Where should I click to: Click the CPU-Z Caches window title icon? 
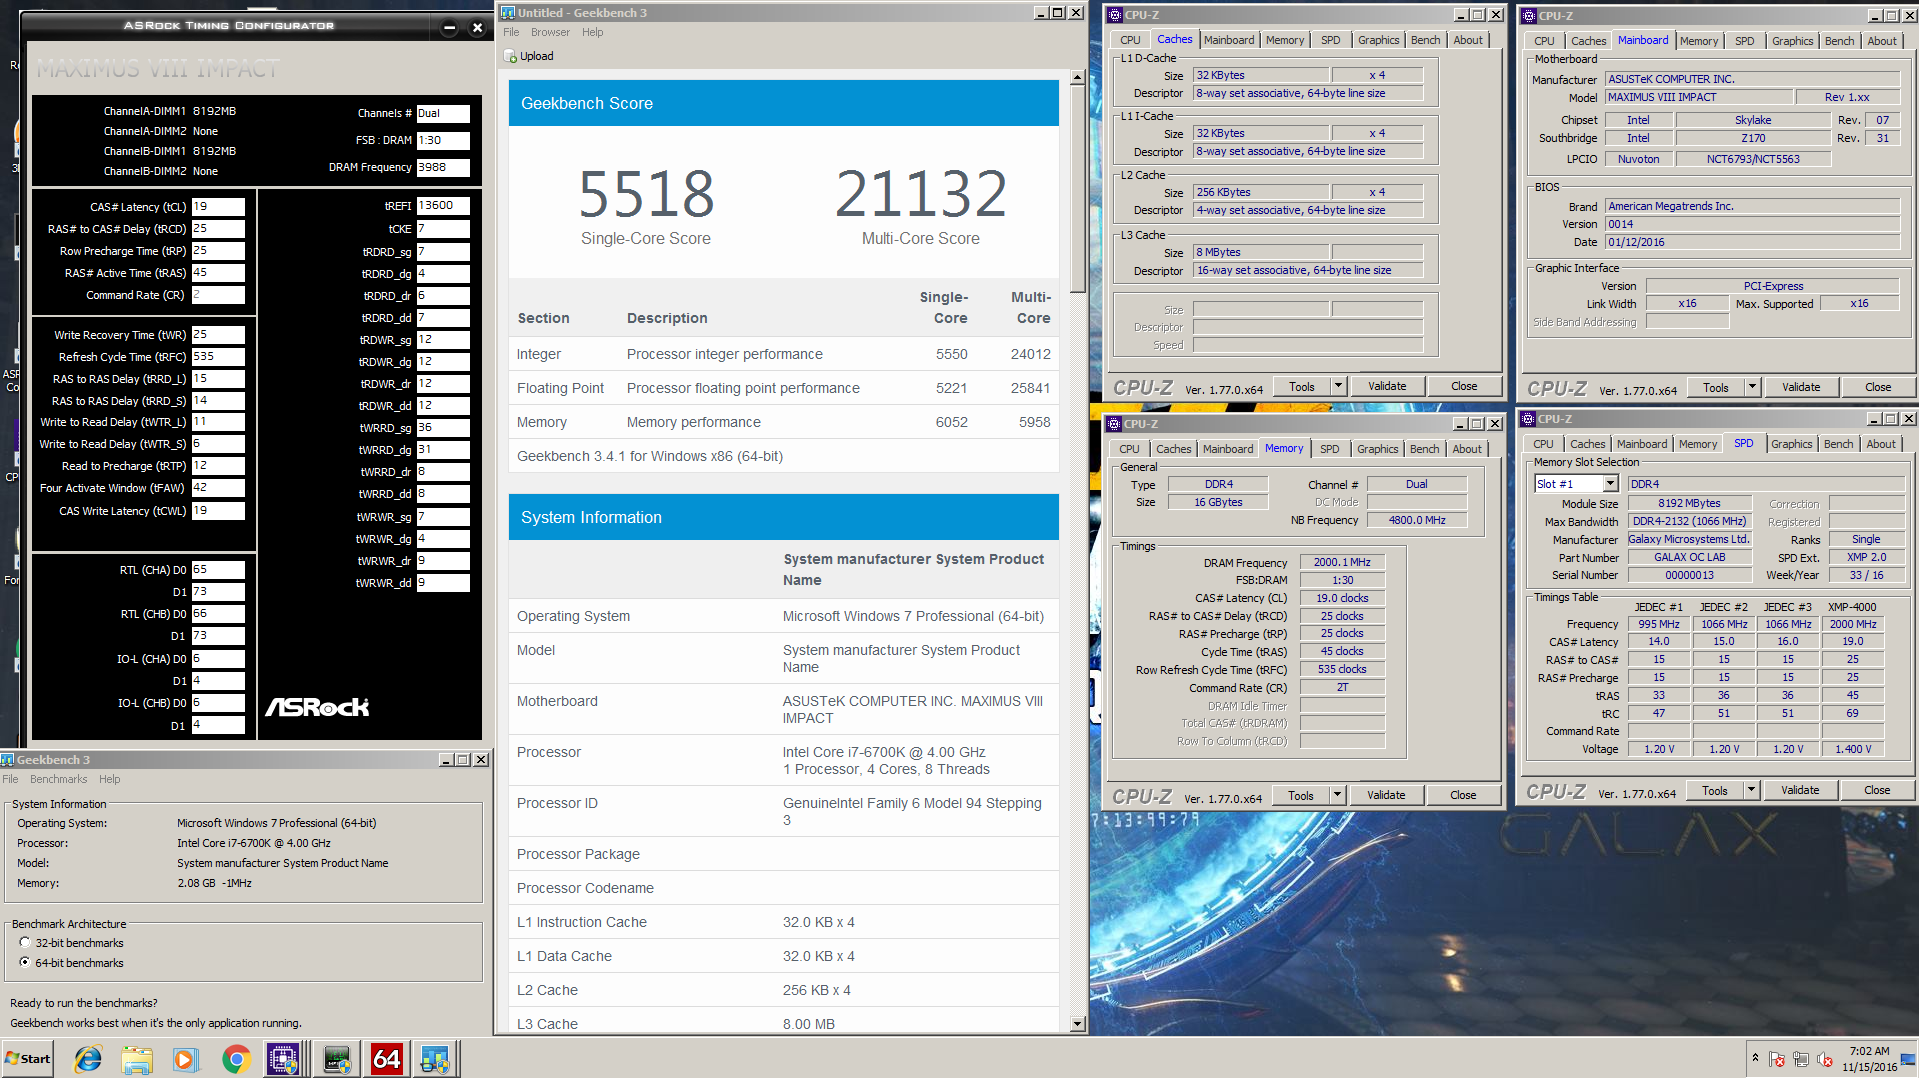[1115, 15]
